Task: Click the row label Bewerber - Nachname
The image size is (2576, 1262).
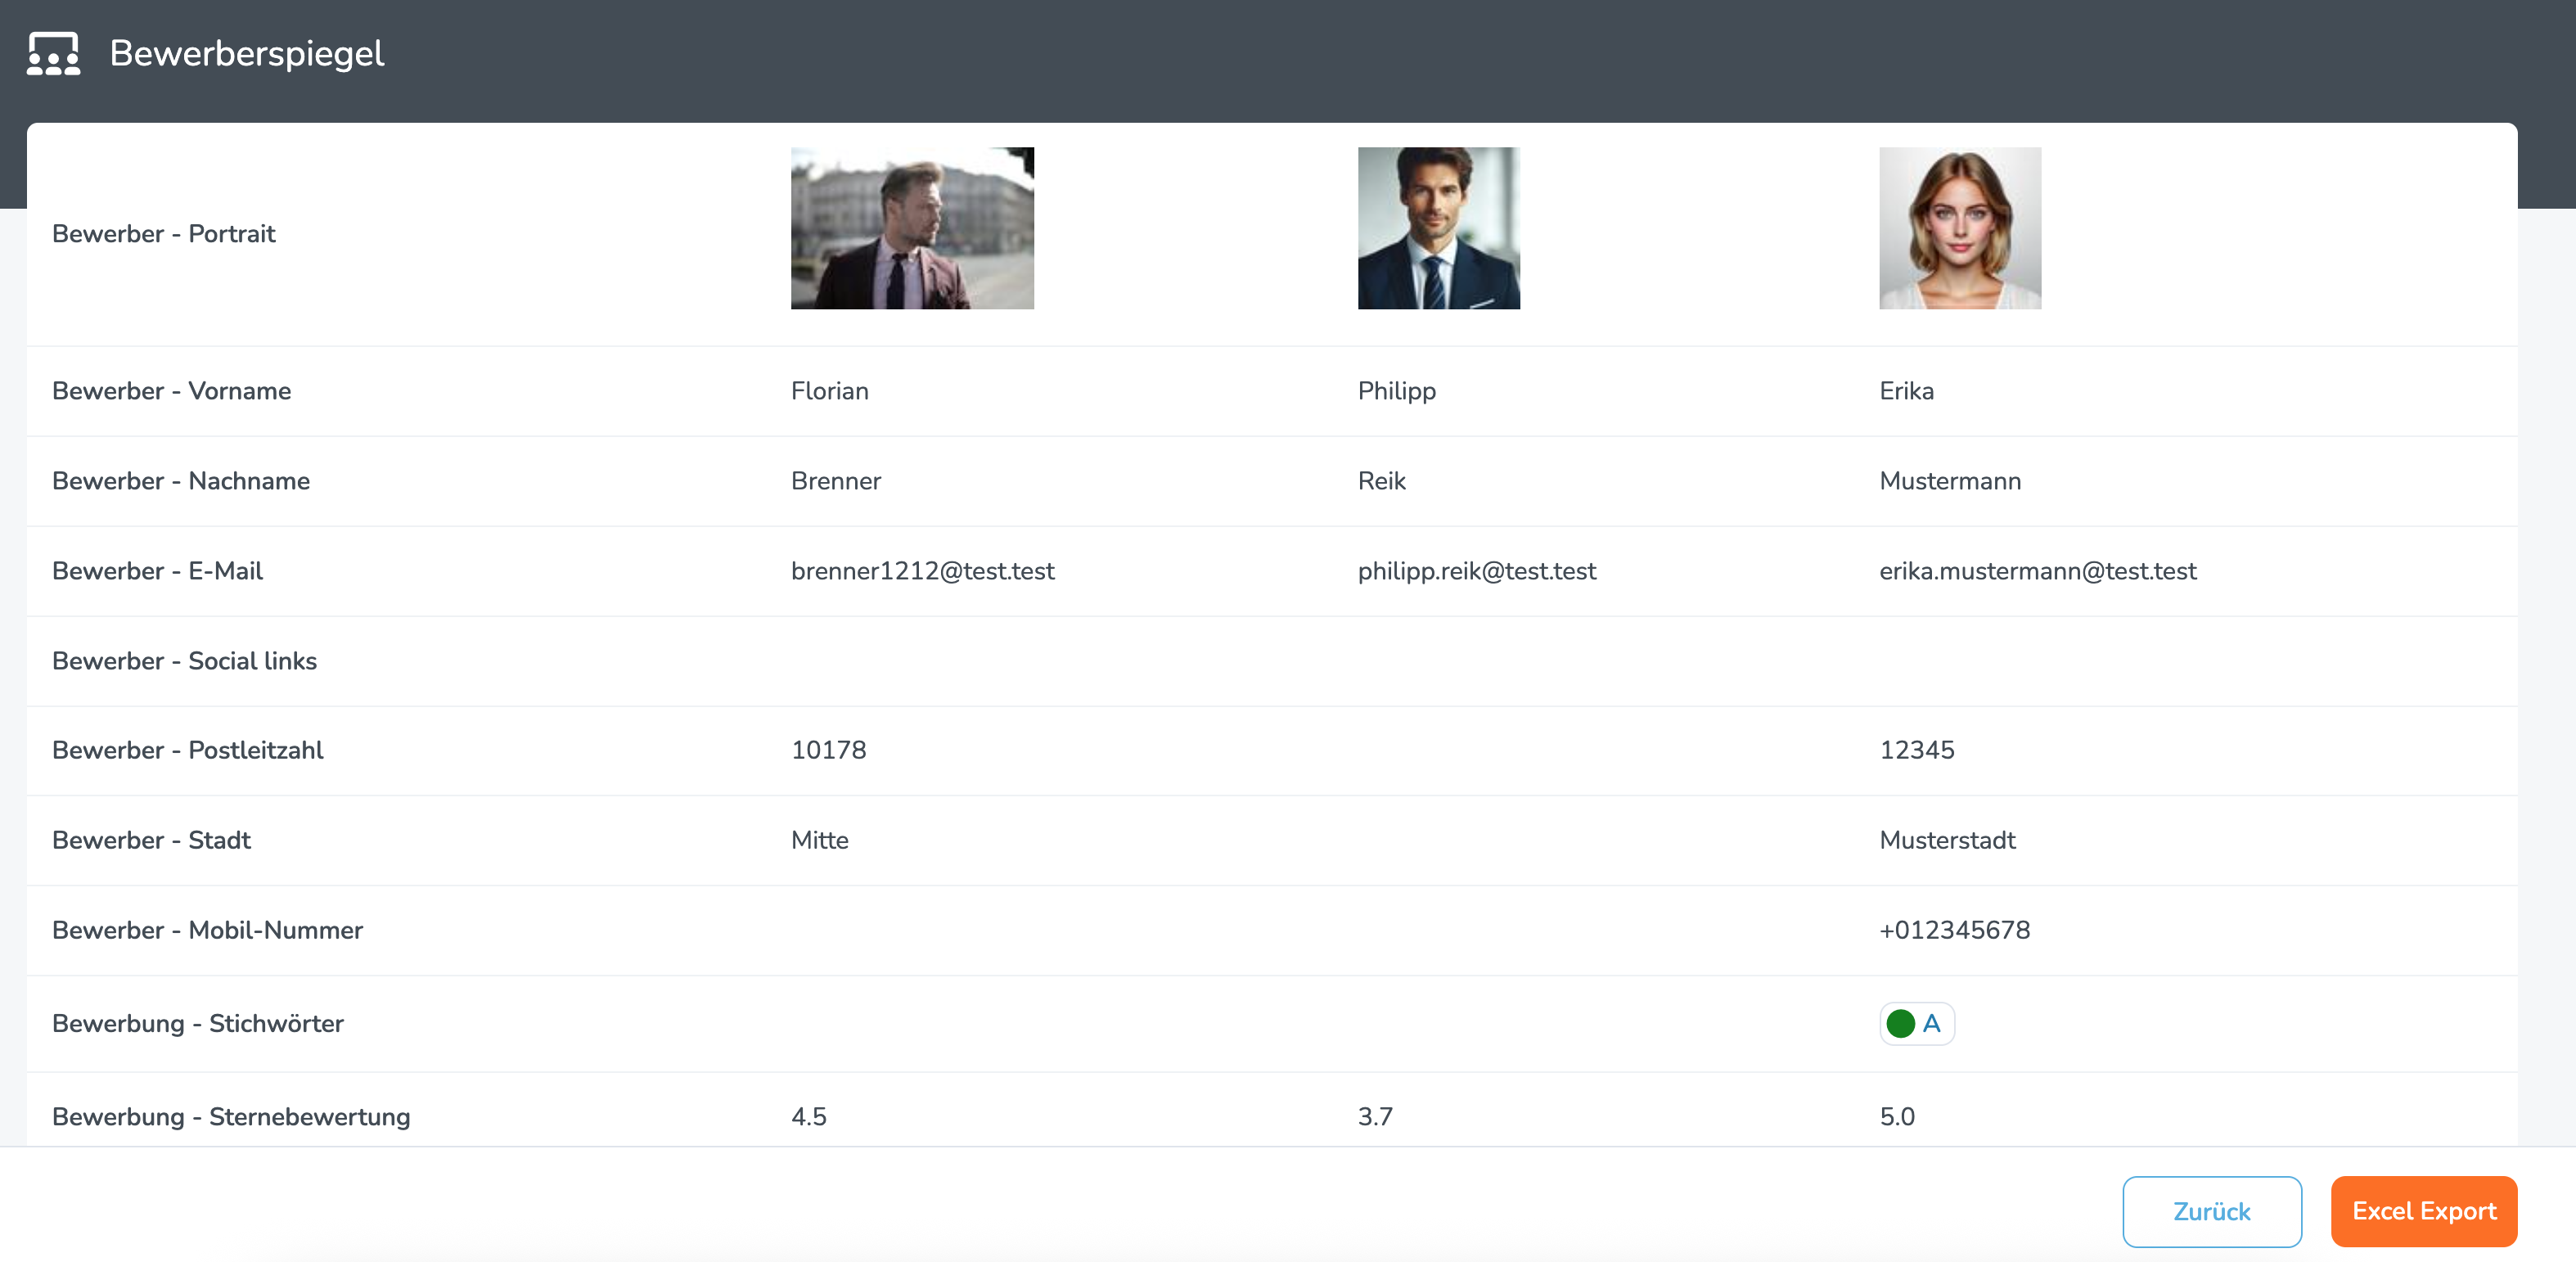Action: tap(180, 481)
